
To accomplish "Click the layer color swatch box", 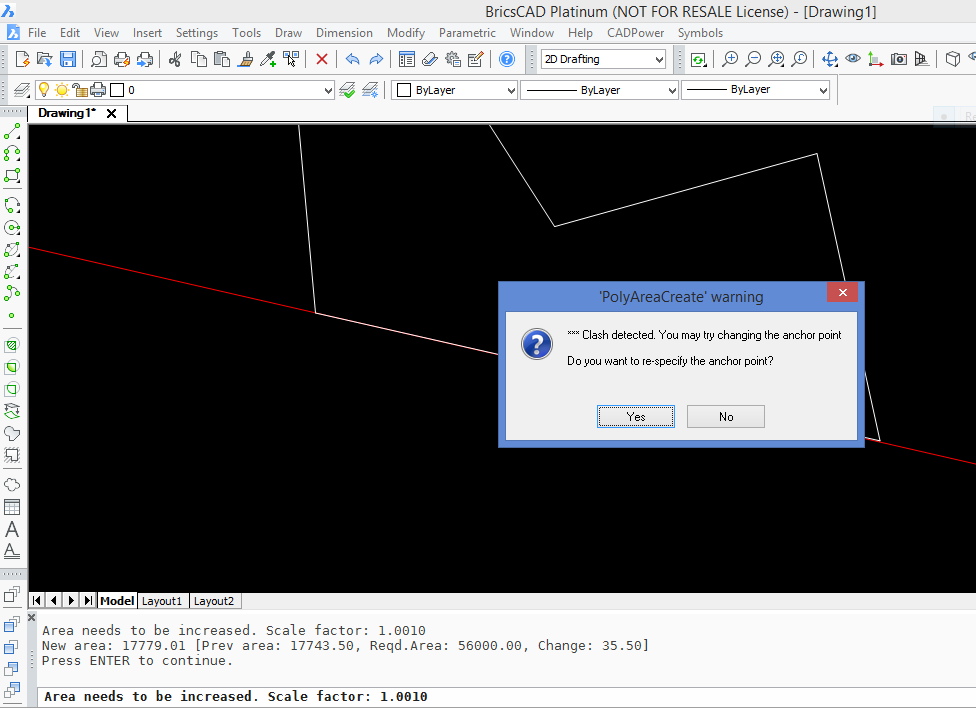I will click(117, 90).
